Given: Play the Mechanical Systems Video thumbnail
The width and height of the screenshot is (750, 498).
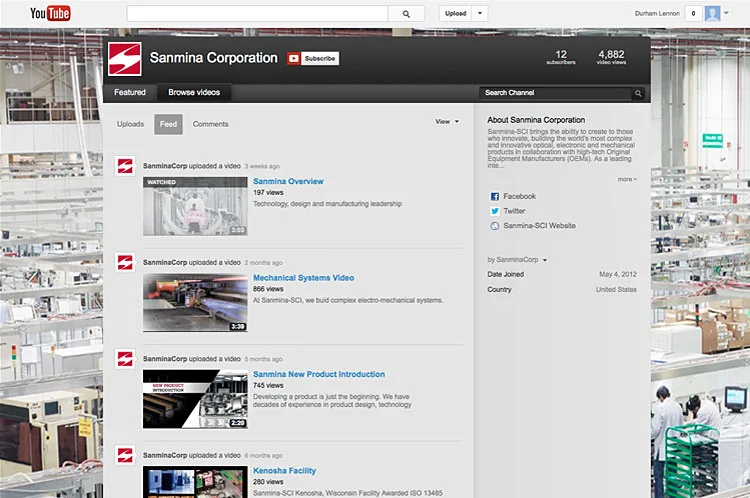Looking at the screenshot, I should [195, 303].
